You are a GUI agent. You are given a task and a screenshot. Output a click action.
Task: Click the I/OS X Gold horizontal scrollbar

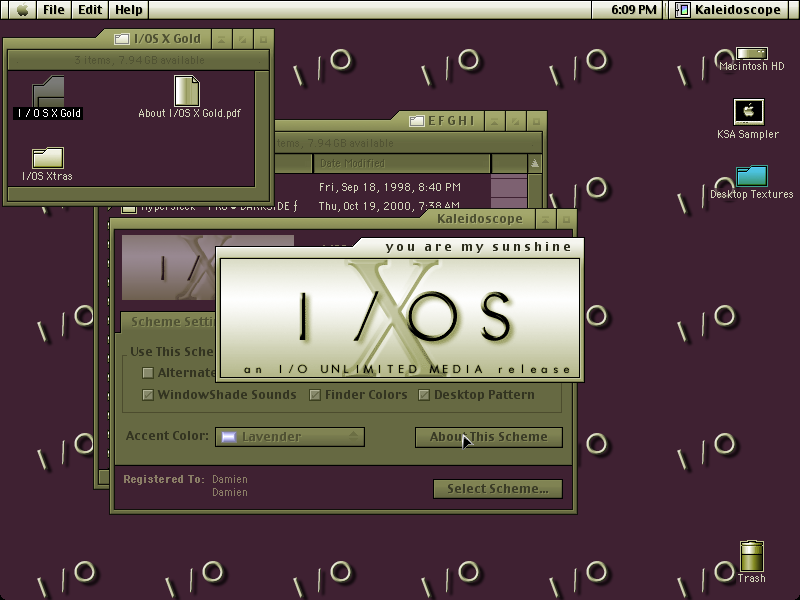coord(131,194)
